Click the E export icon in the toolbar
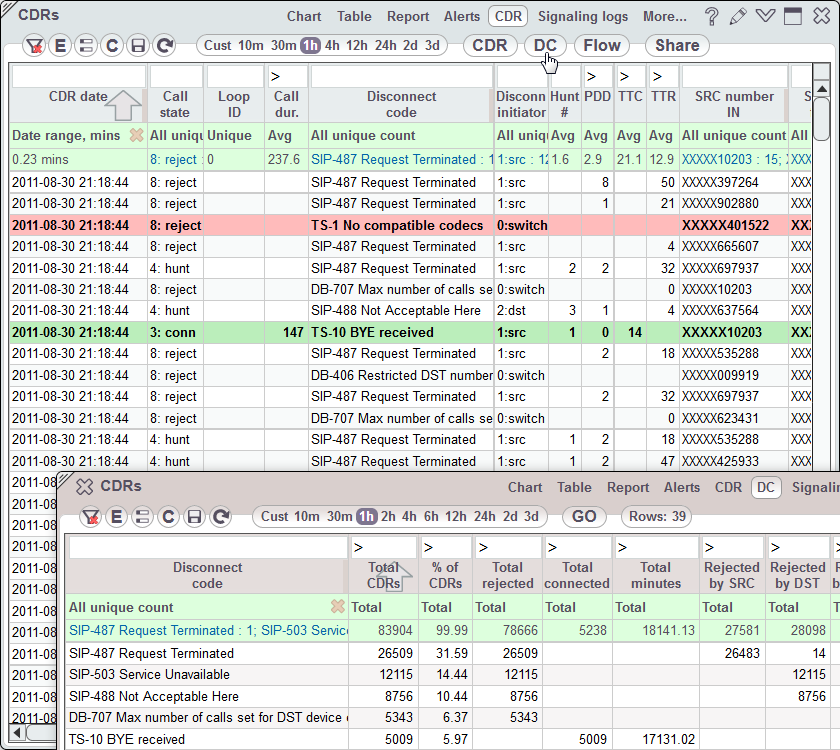 coord(62,45)
